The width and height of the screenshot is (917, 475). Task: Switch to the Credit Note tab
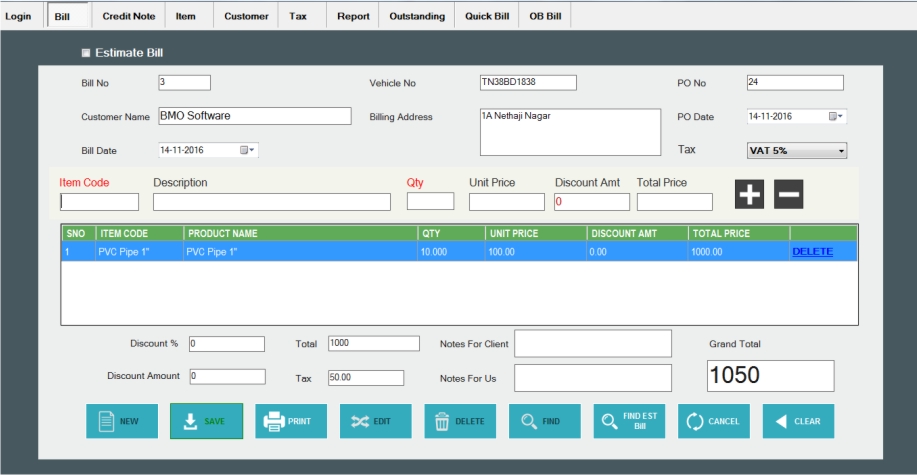[129, 16]
